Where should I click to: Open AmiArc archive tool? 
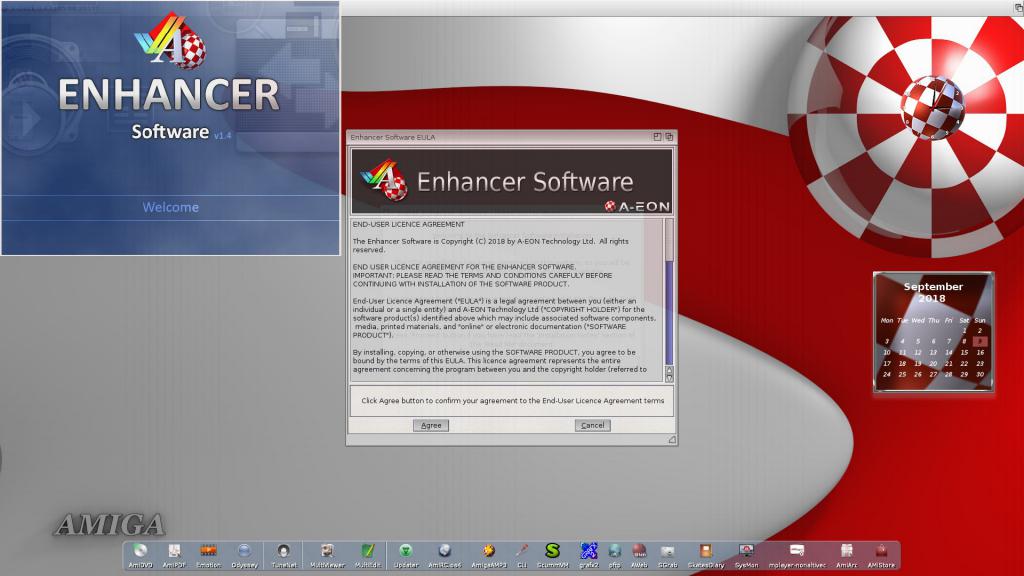click(846, 554)
